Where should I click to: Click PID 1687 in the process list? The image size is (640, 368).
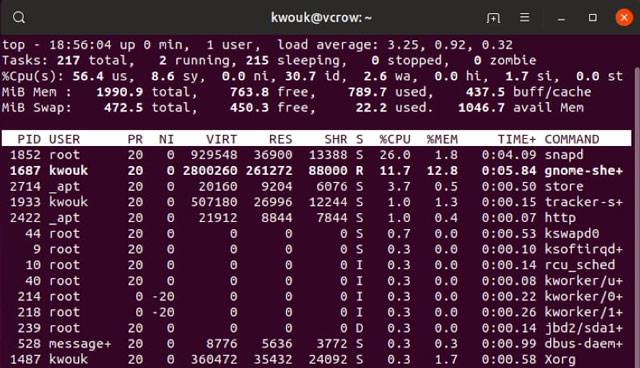click(x=25, y=171)
